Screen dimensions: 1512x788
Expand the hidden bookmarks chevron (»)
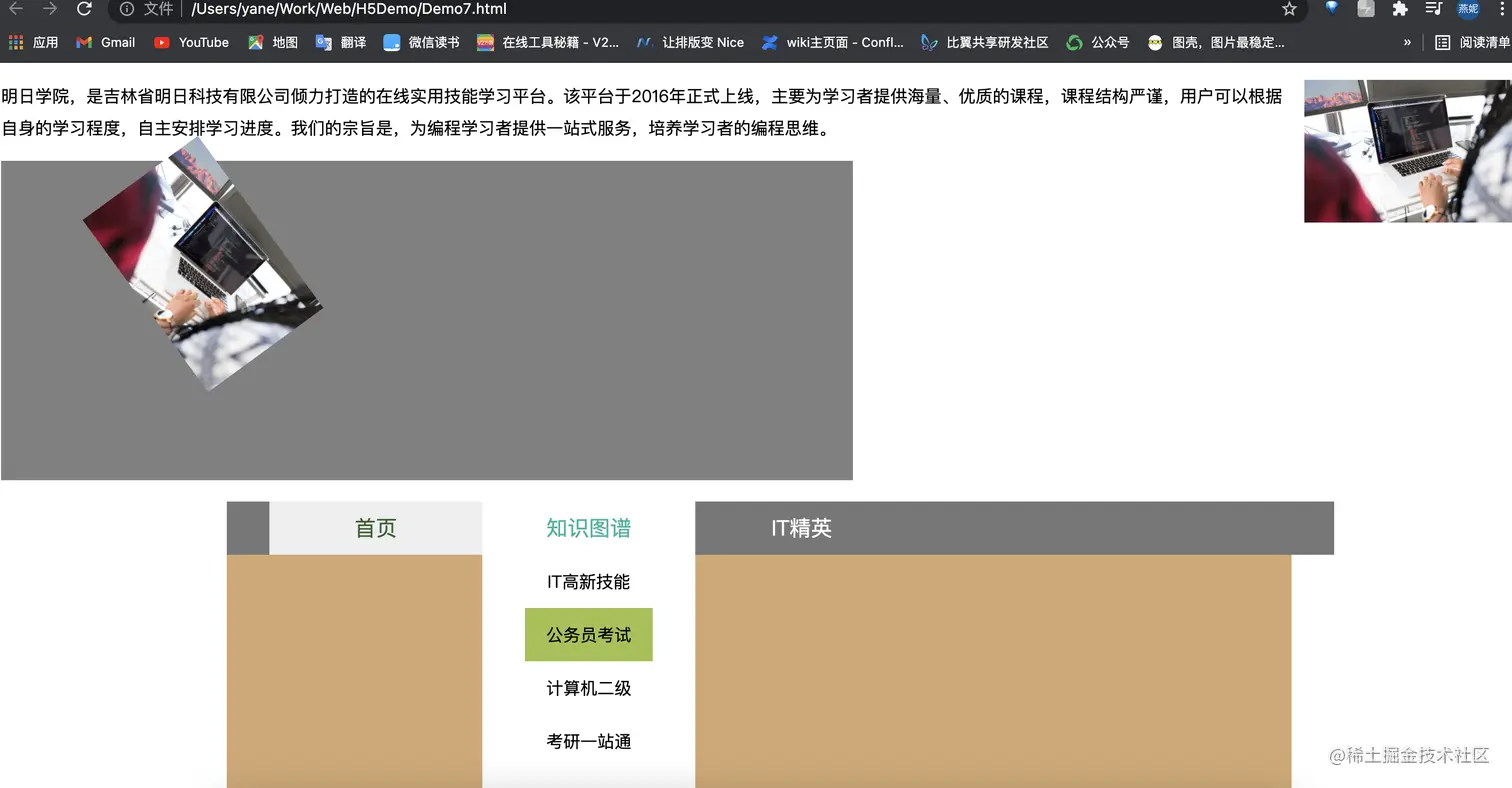click(x=1407, y=42)
